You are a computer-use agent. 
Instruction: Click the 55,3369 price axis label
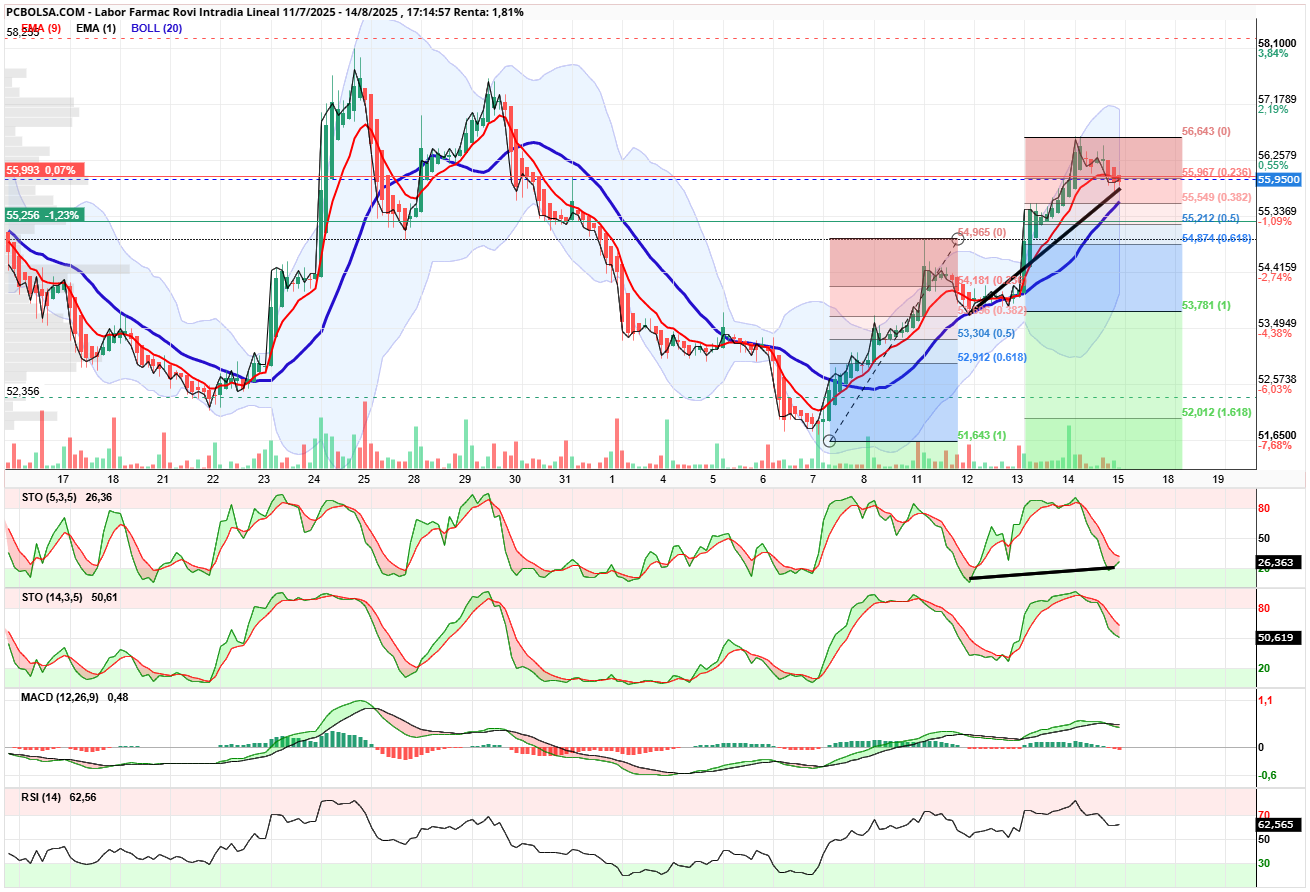coord(1277,211)
